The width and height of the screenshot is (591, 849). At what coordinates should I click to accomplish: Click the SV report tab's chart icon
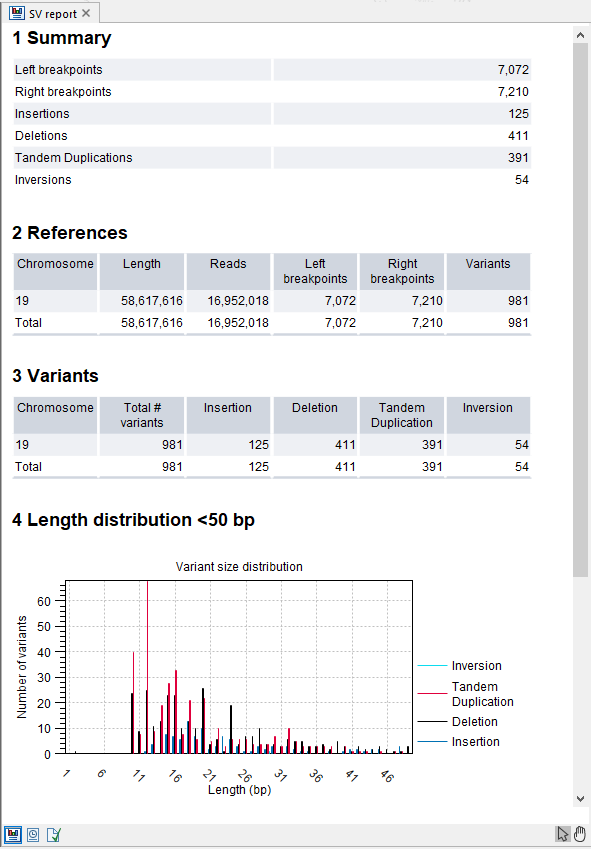click(x=17, y=13)
